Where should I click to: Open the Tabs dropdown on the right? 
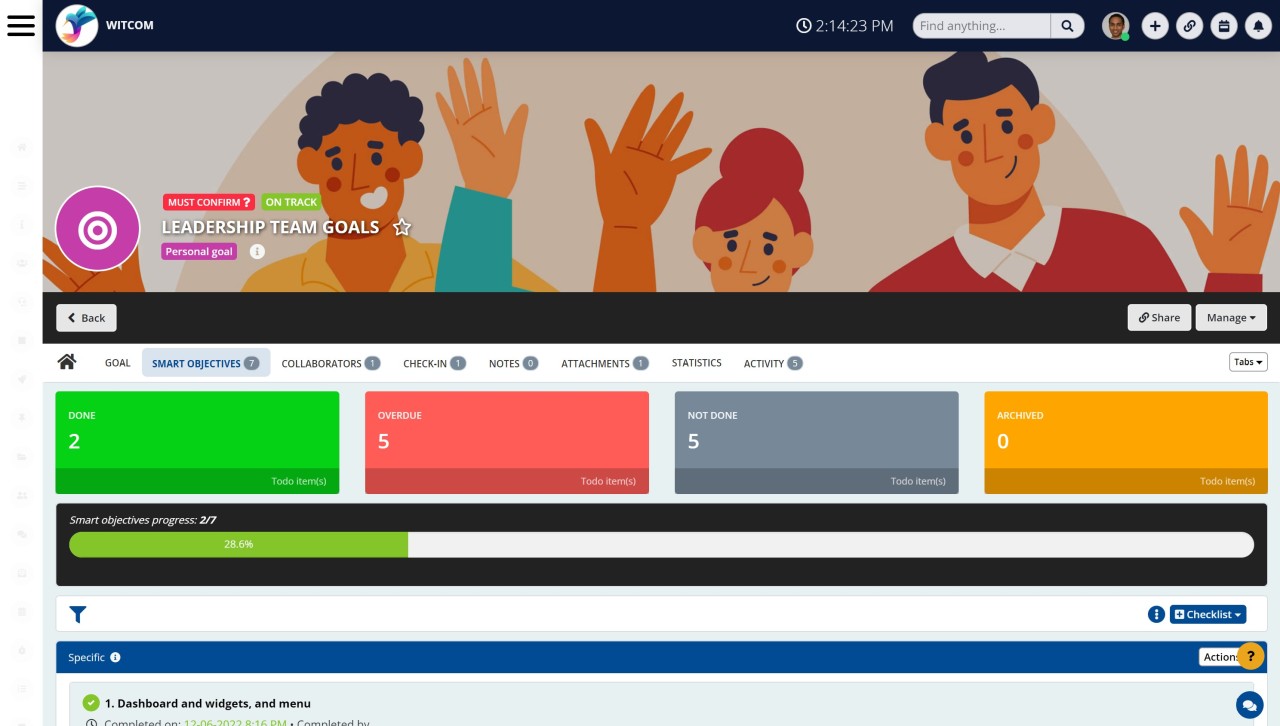point(1247,362)
